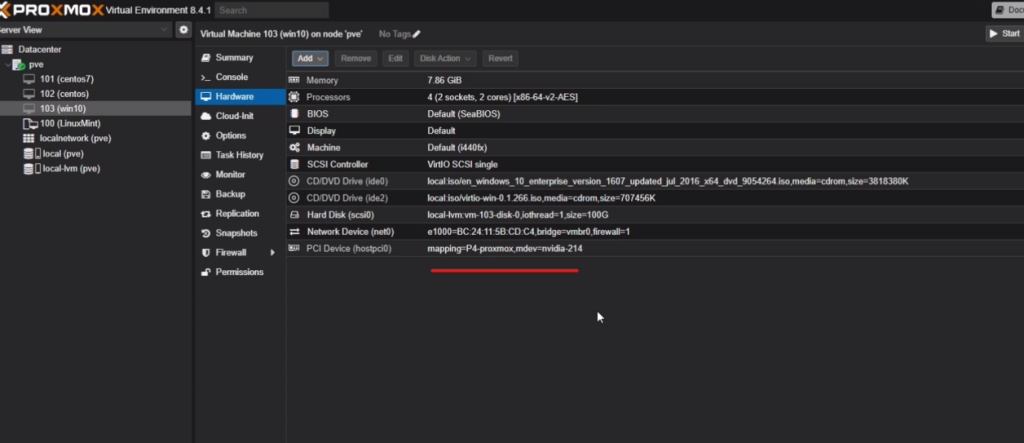Viewport: 1024px width, 443px height.
Task: Click the 7.86 GiB memory value
Action: tap(445, 80)
